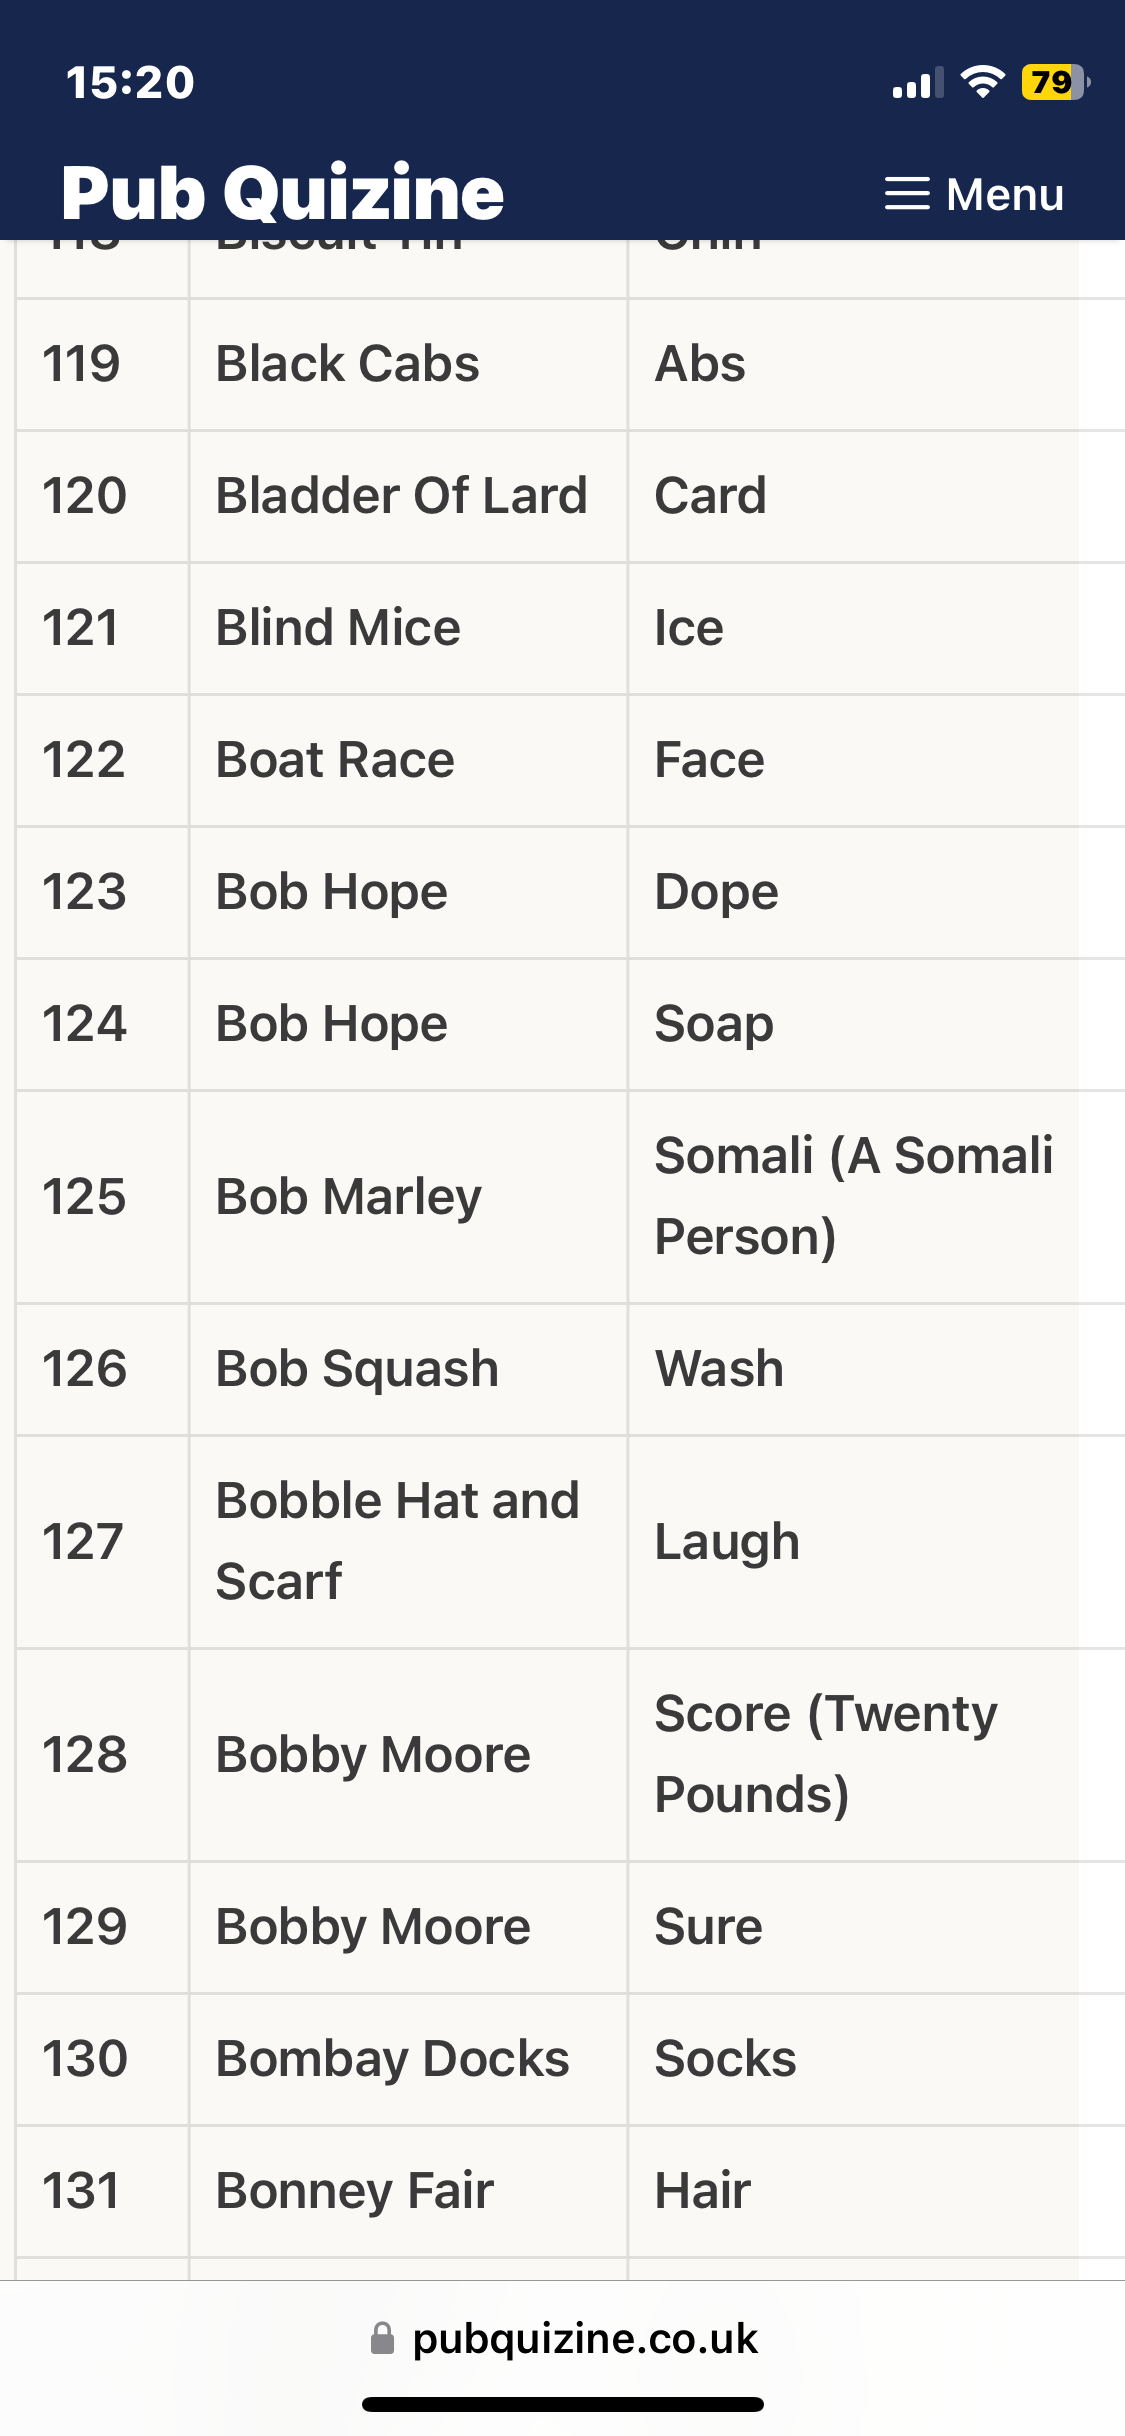Viewport: 1125px width, 2436px height.
Task: Tap the Boat Race phrase cell
Action: [335, 760]
